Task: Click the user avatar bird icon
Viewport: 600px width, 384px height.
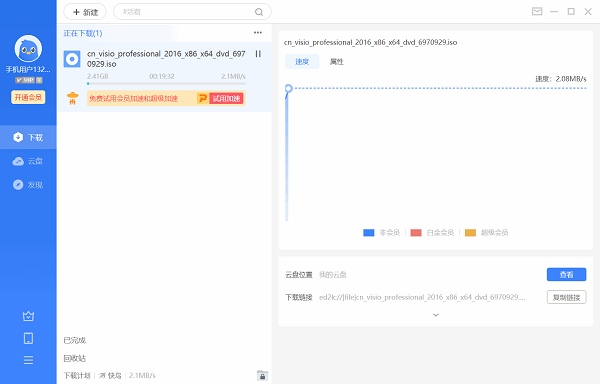Action: 28,49
